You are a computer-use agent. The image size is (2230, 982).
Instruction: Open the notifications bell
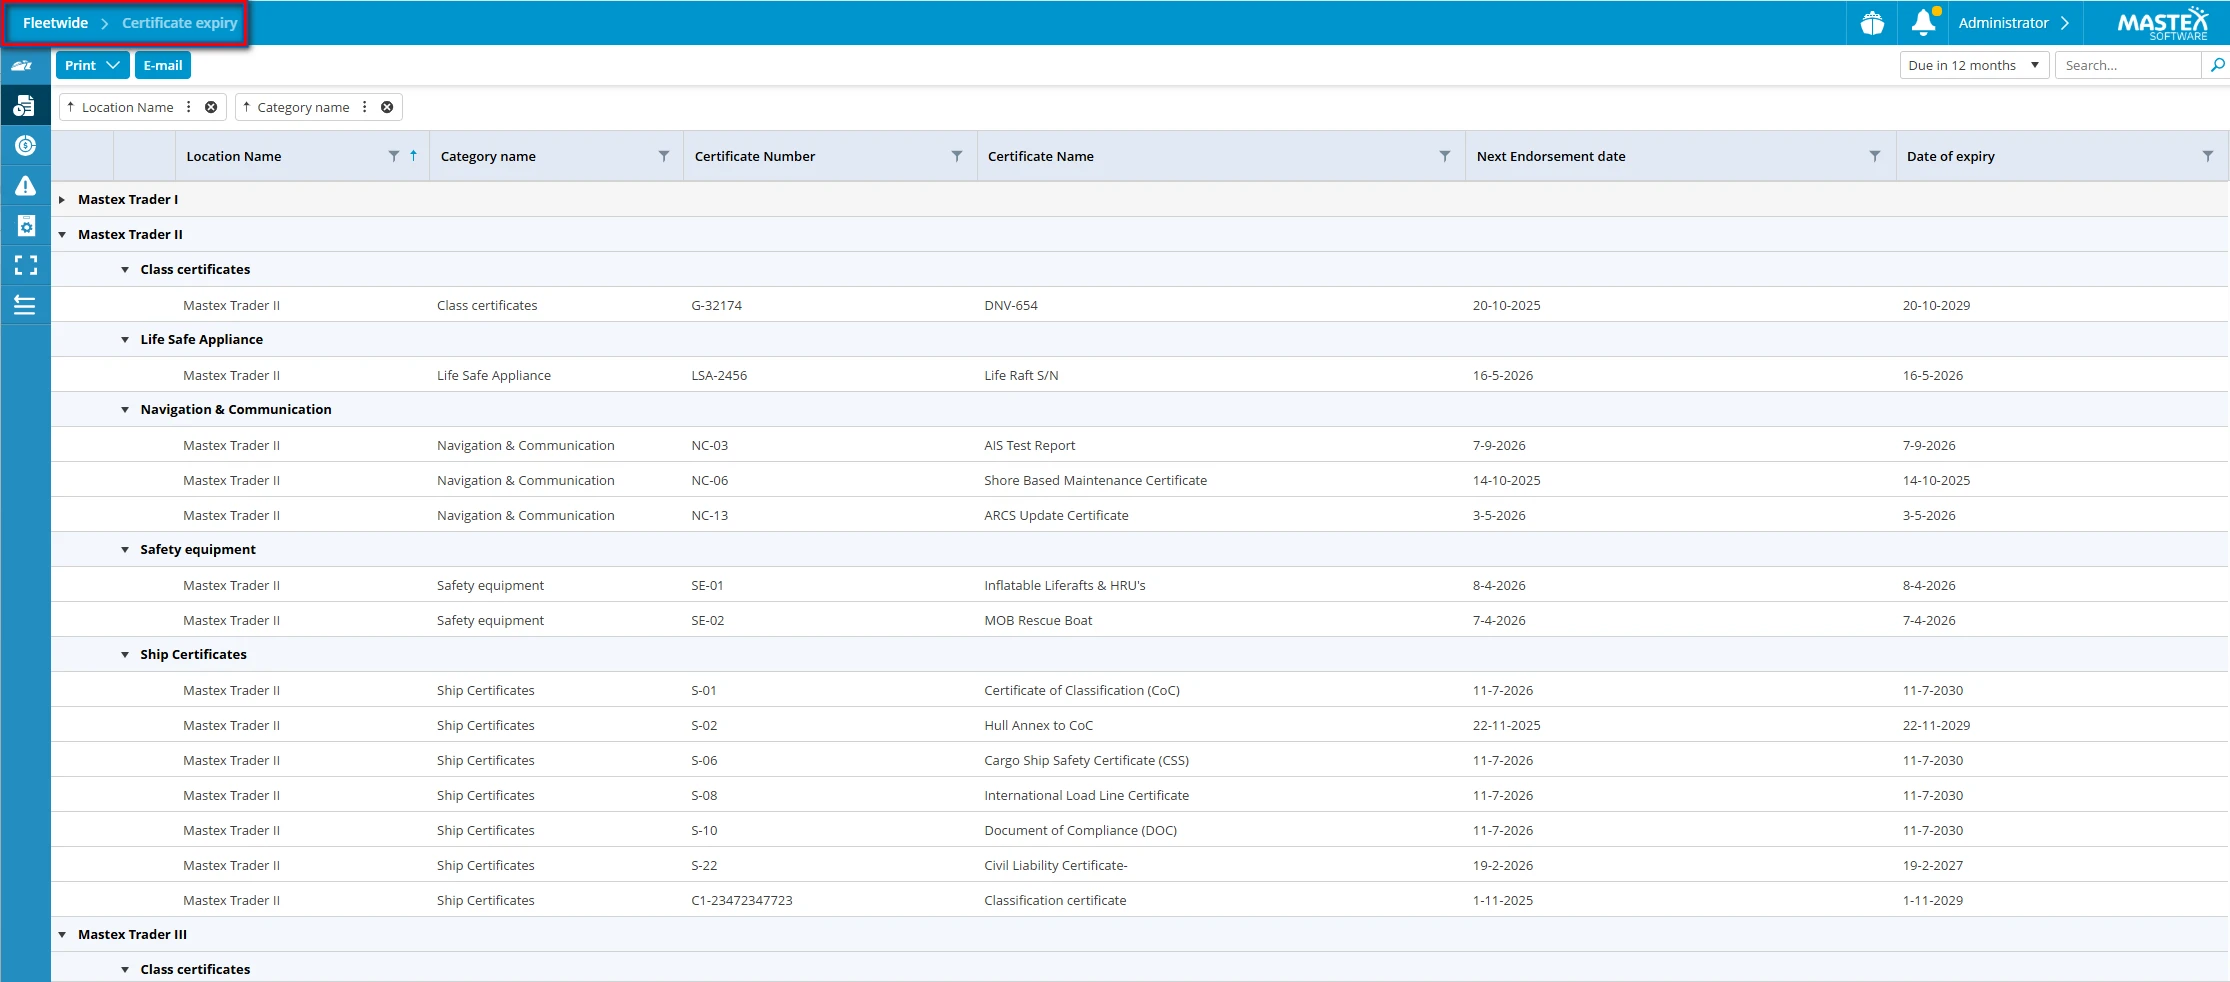point(1923,22)
